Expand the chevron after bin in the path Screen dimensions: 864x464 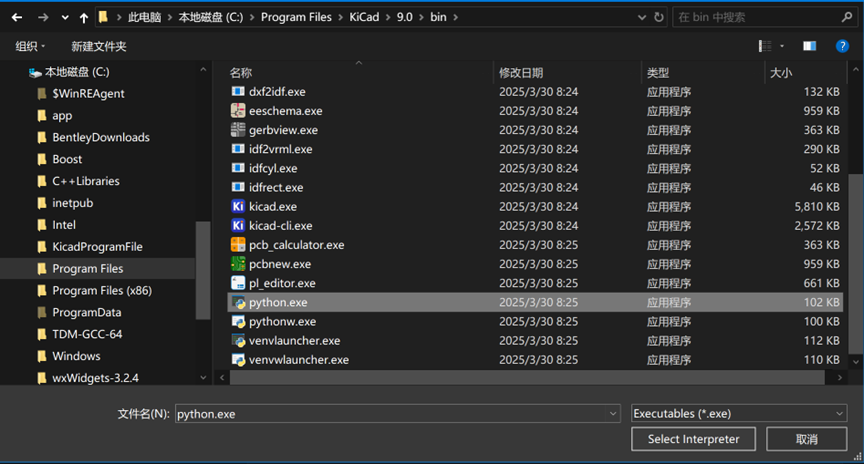(455, 18)
